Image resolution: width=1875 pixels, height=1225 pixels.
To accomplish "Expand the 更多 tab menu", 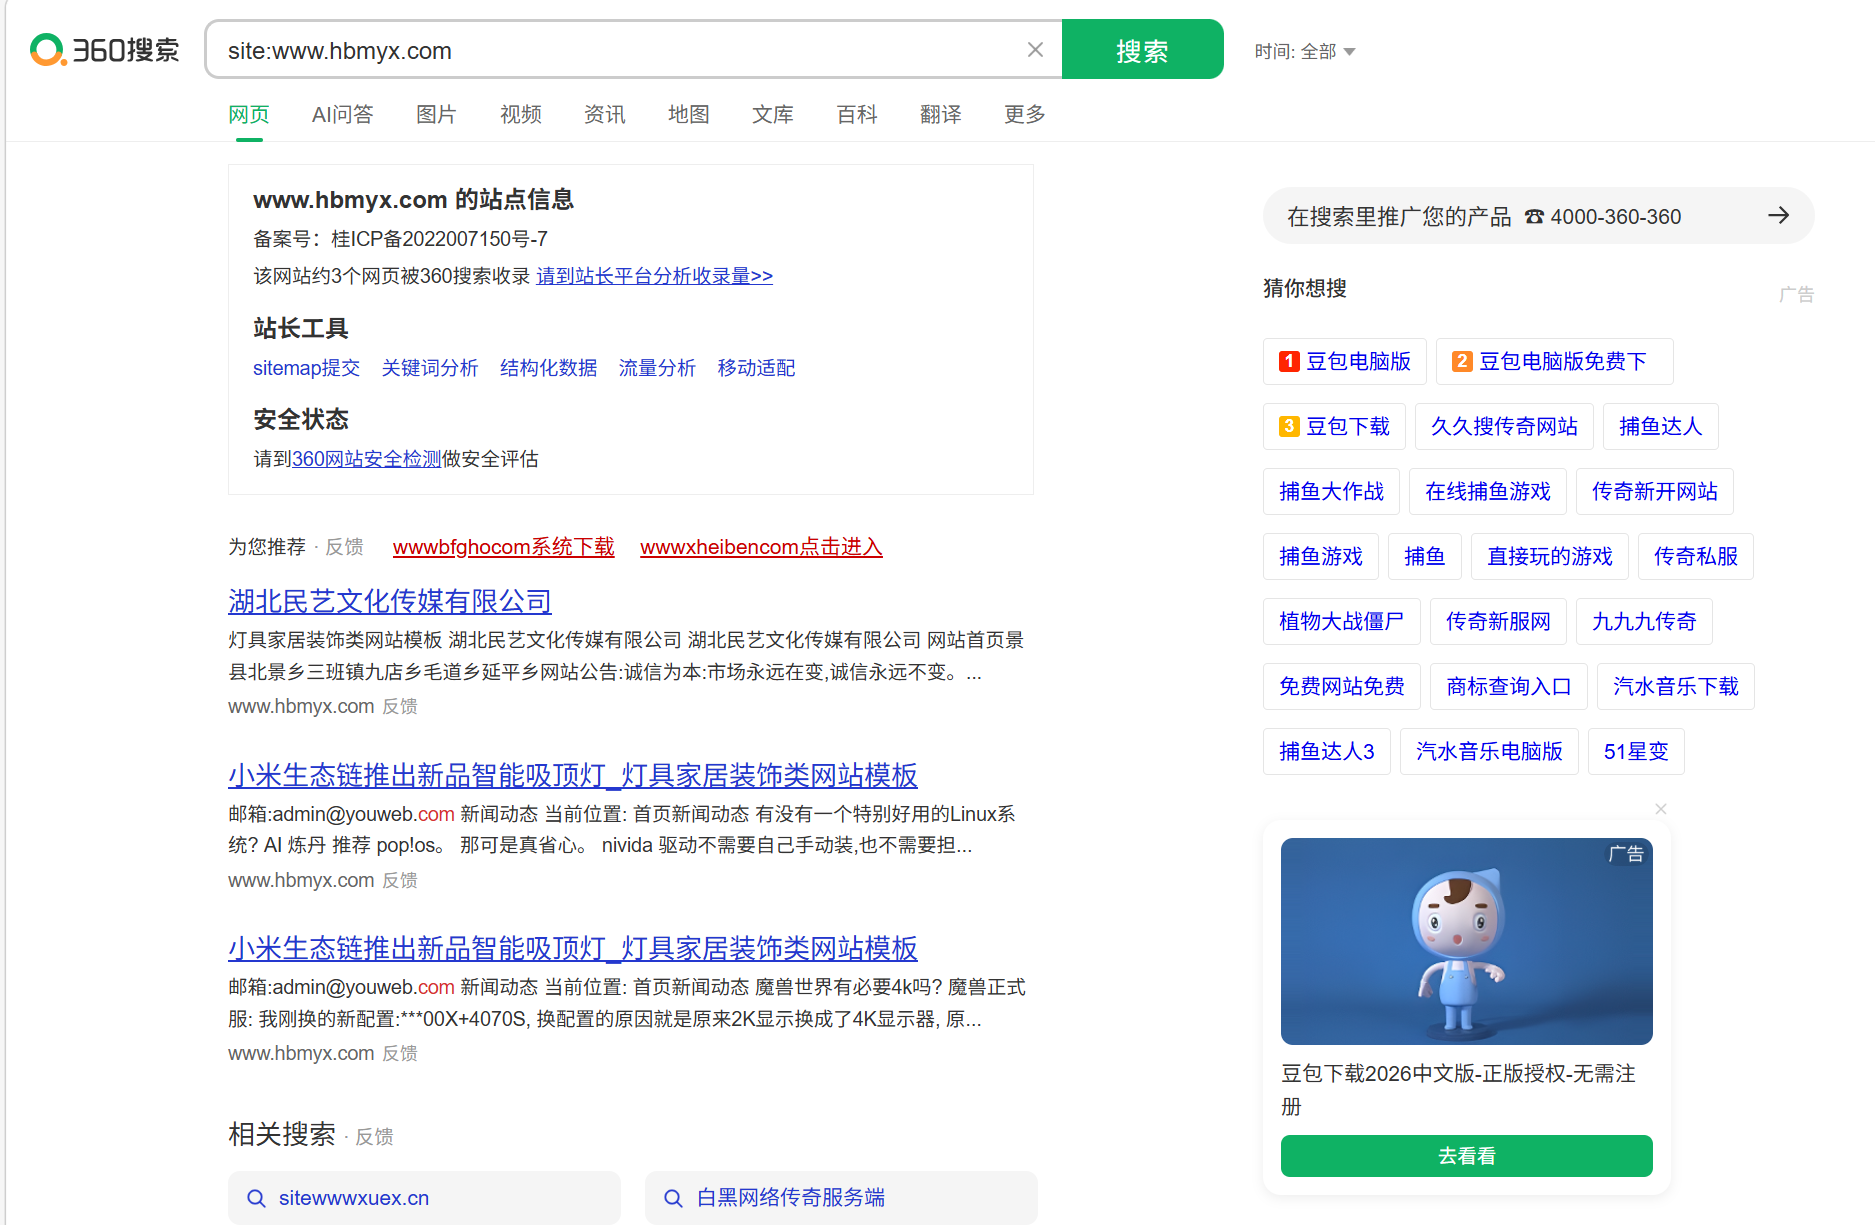I will [x=1025, y=114].
